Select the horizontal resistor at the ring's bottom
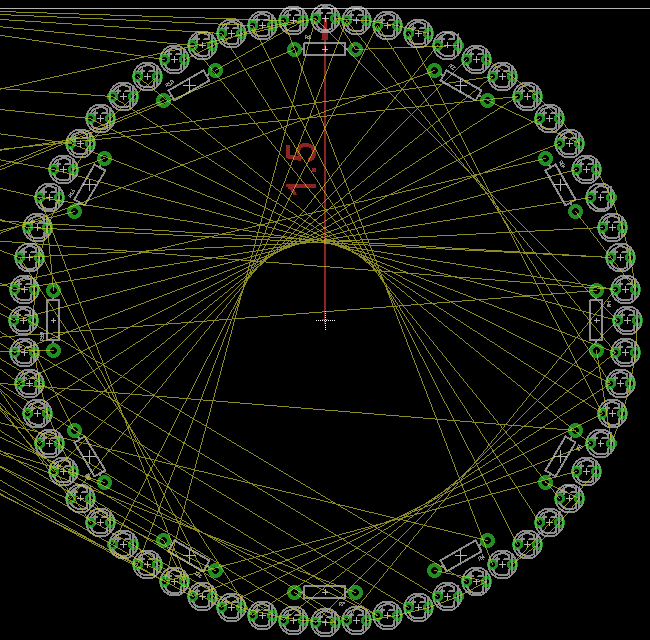The width and height of the screenshot is (650, 640). 325,592
